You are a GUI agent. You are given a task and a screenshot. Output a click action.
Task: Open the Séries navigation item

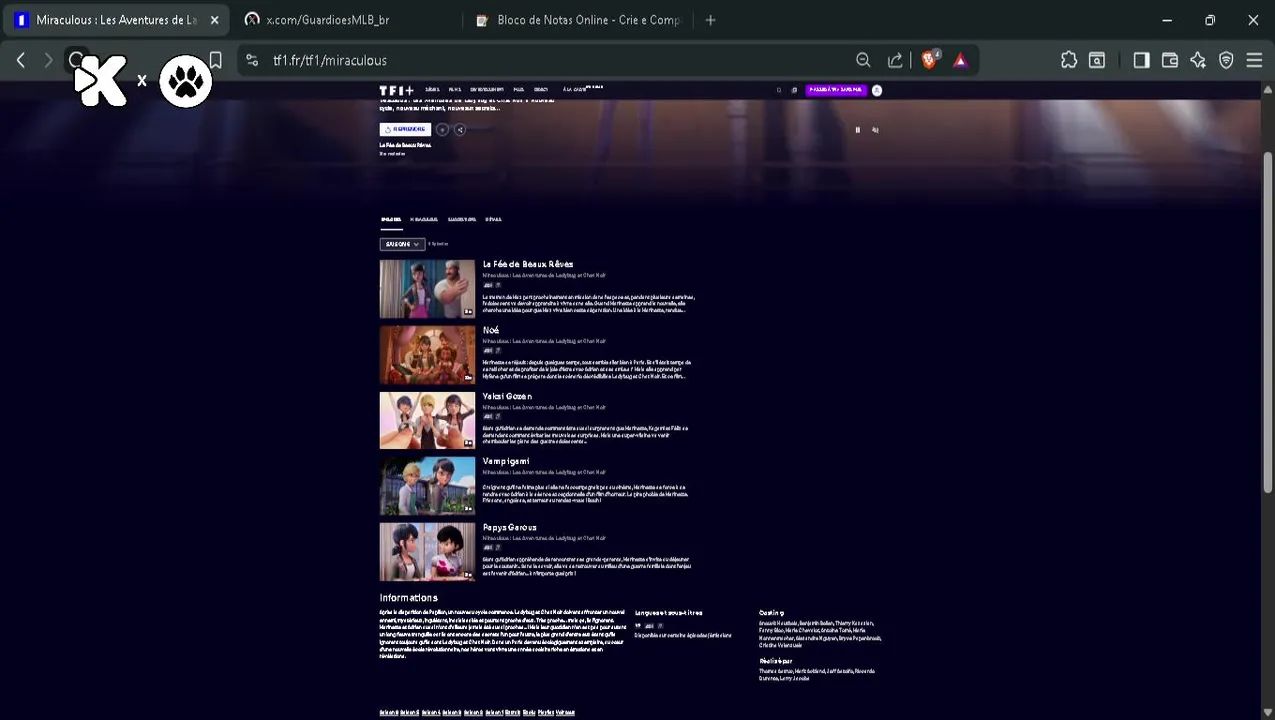pyautogui.click(x=432, y=90)
